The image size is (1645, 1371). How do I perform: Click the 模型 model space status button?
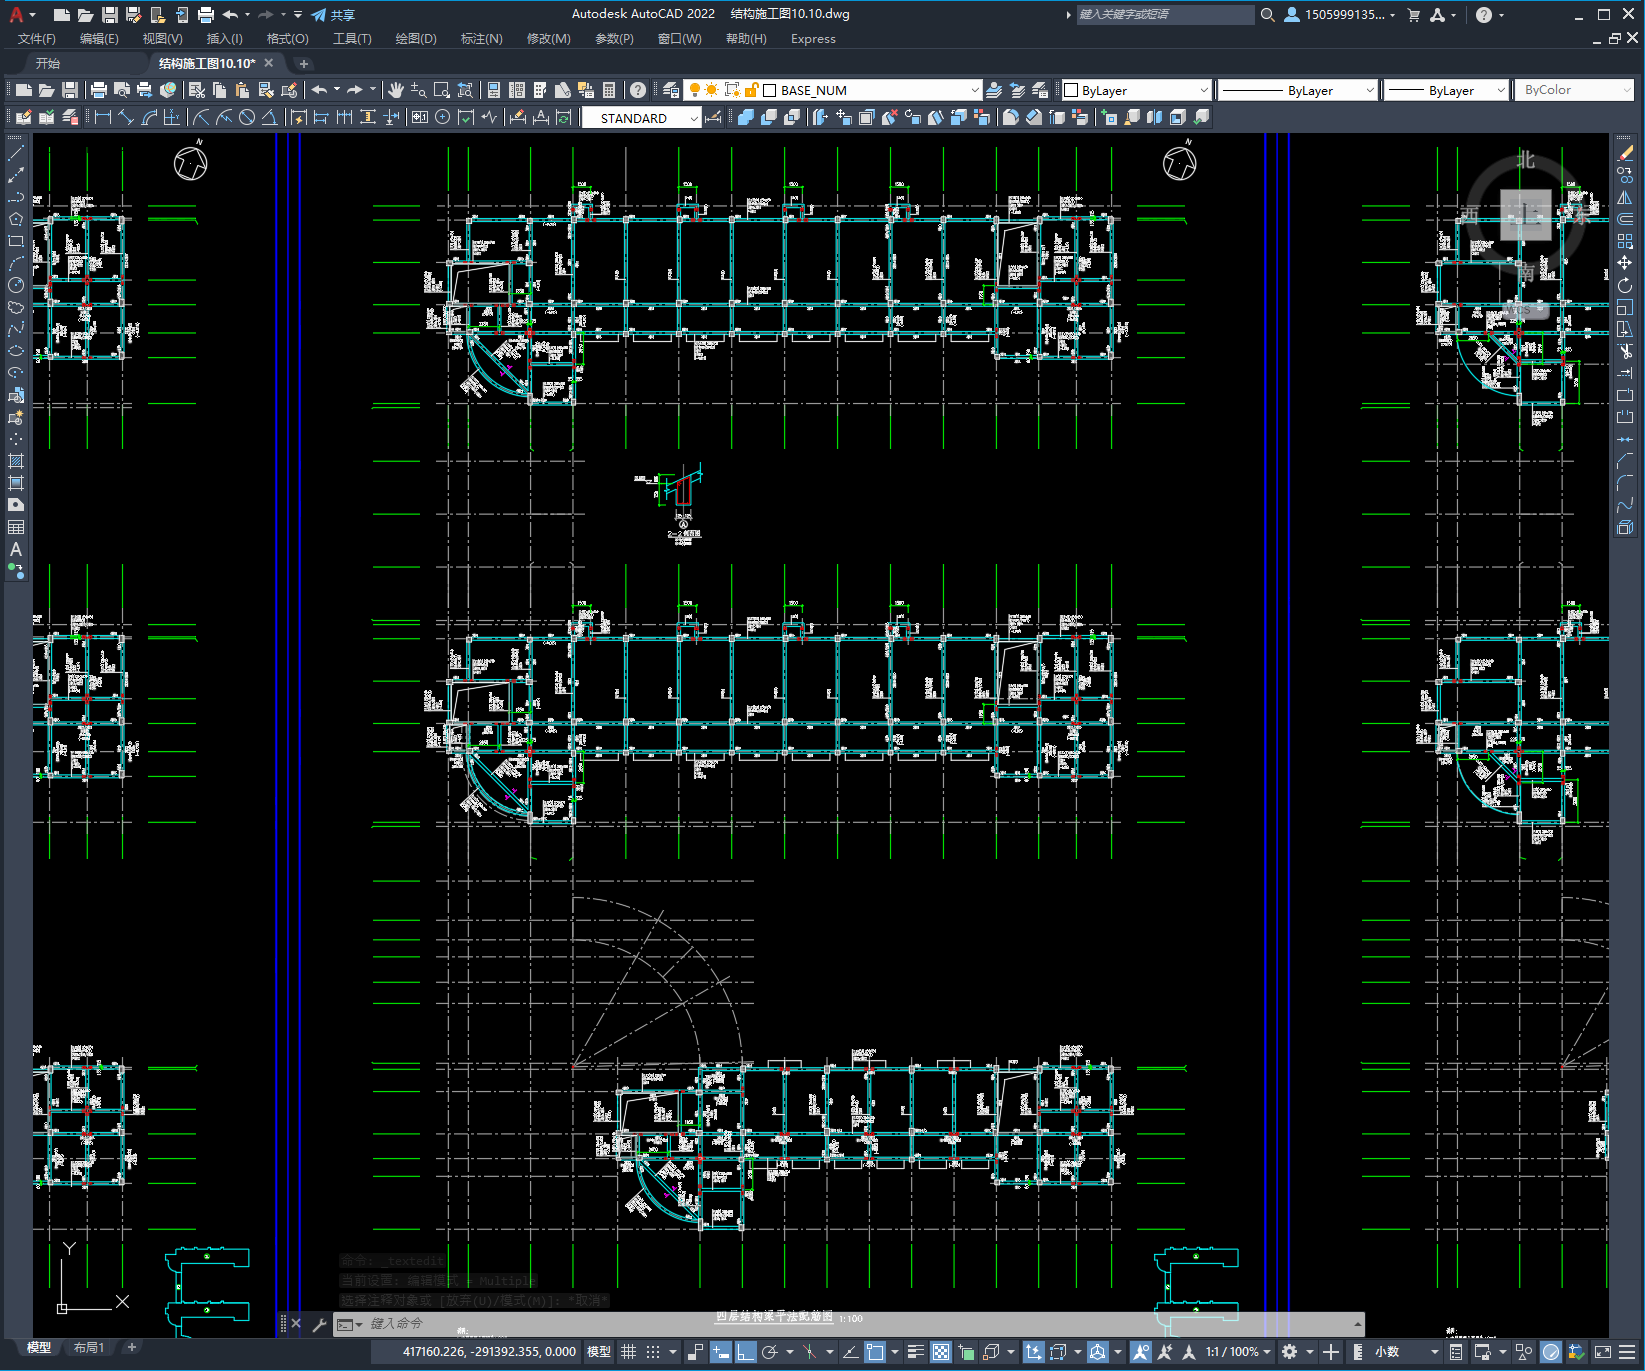coord(598,1352)
